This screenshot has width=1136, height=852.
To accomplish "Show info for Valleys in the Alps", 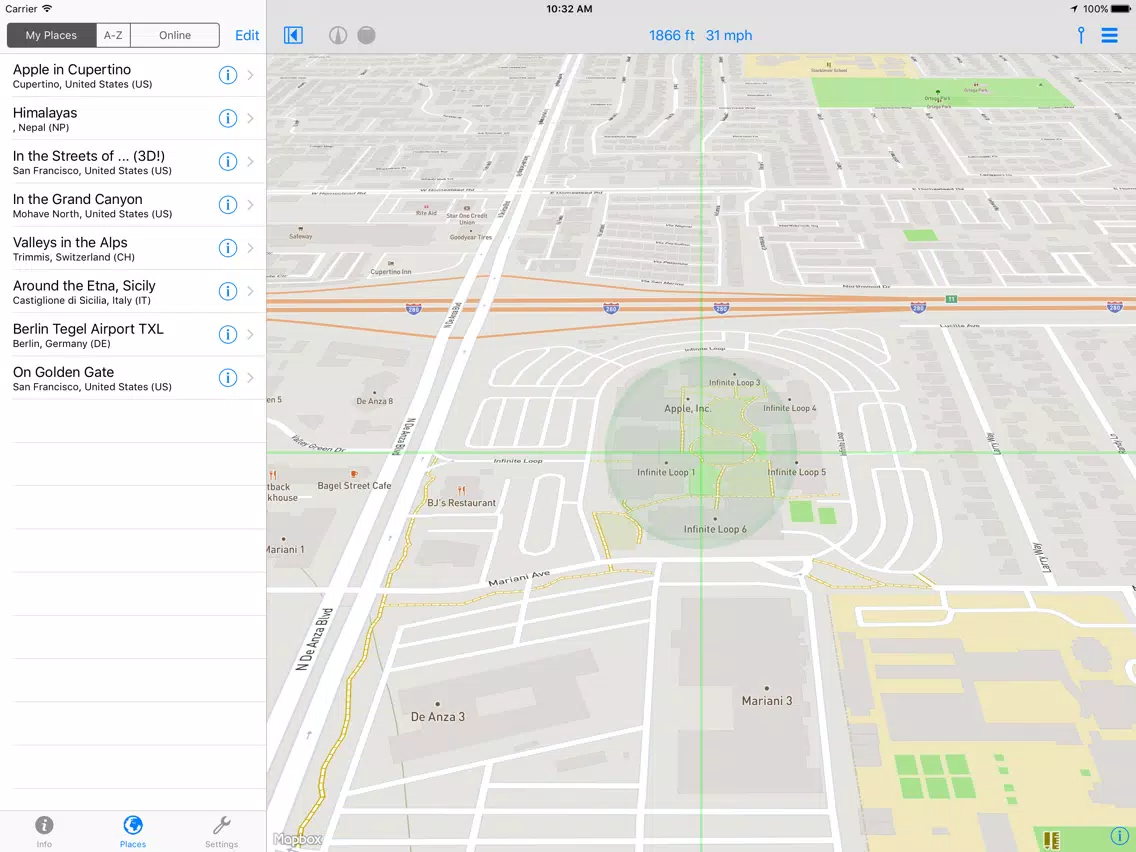I will [227, 248].
